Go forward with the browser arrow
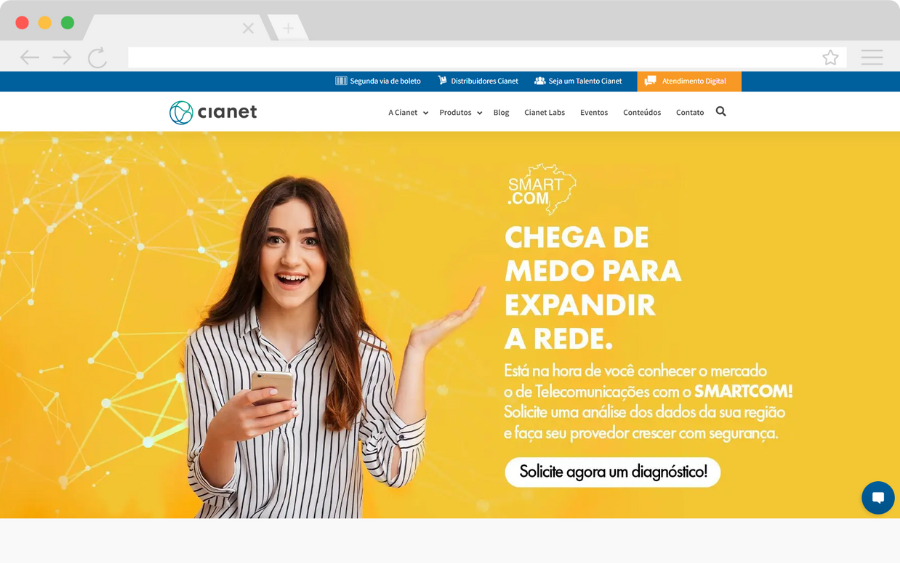 point(62,57)
